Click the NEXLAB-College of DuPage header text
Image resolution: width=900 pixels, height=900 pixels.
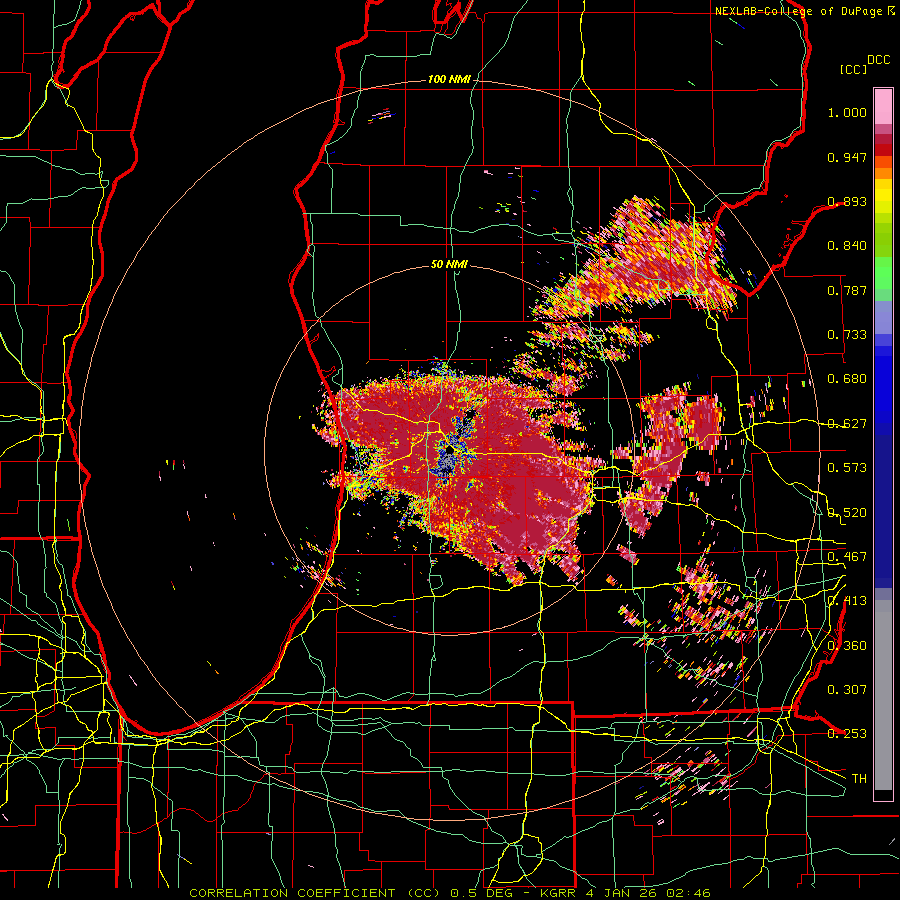pyautogui.click(x=799, y=11)
